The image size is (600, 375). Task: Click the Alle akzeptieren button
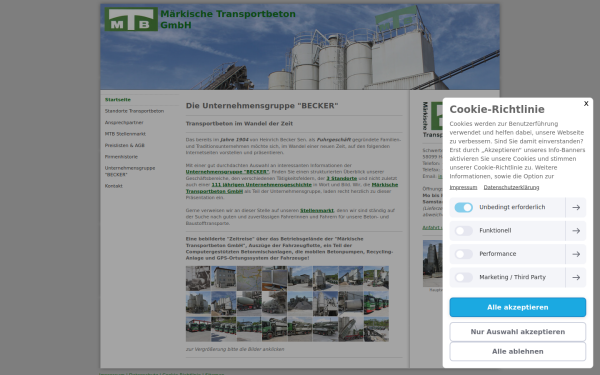[x=517, y=307]
